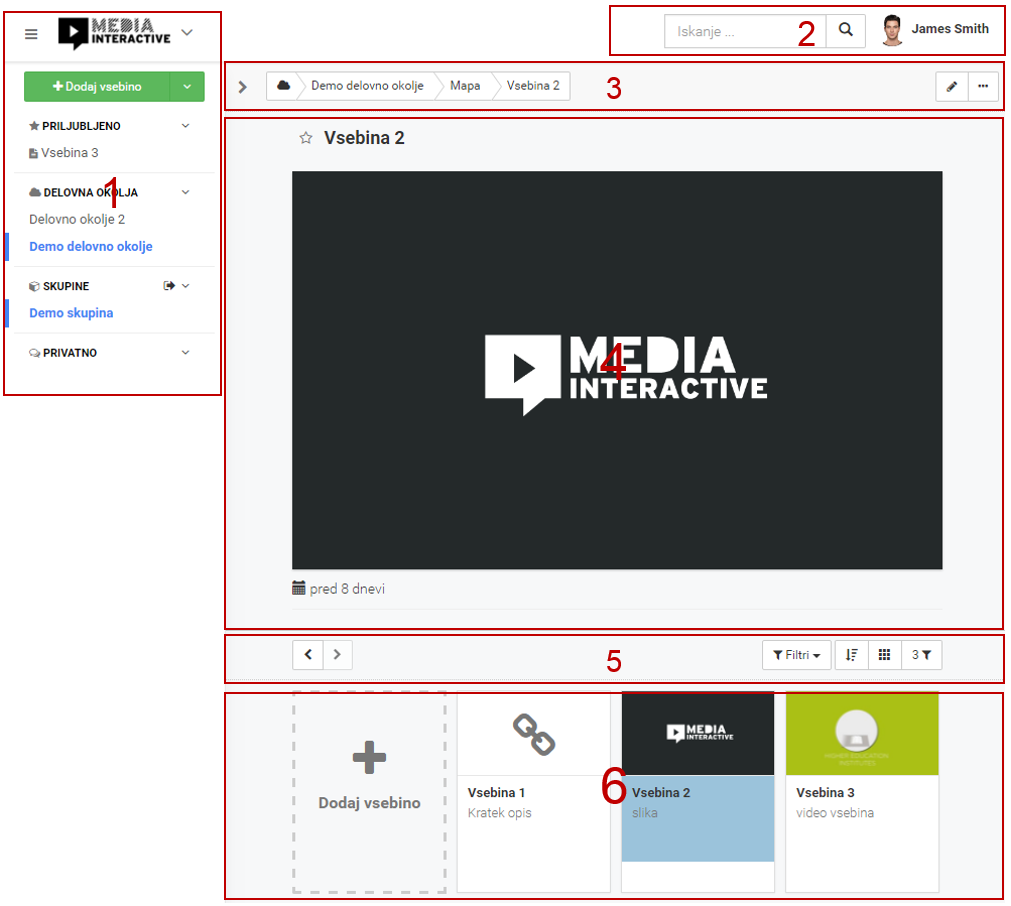
Task: Collapse the DELOVNA OKOLJA section
Action: 186,192
